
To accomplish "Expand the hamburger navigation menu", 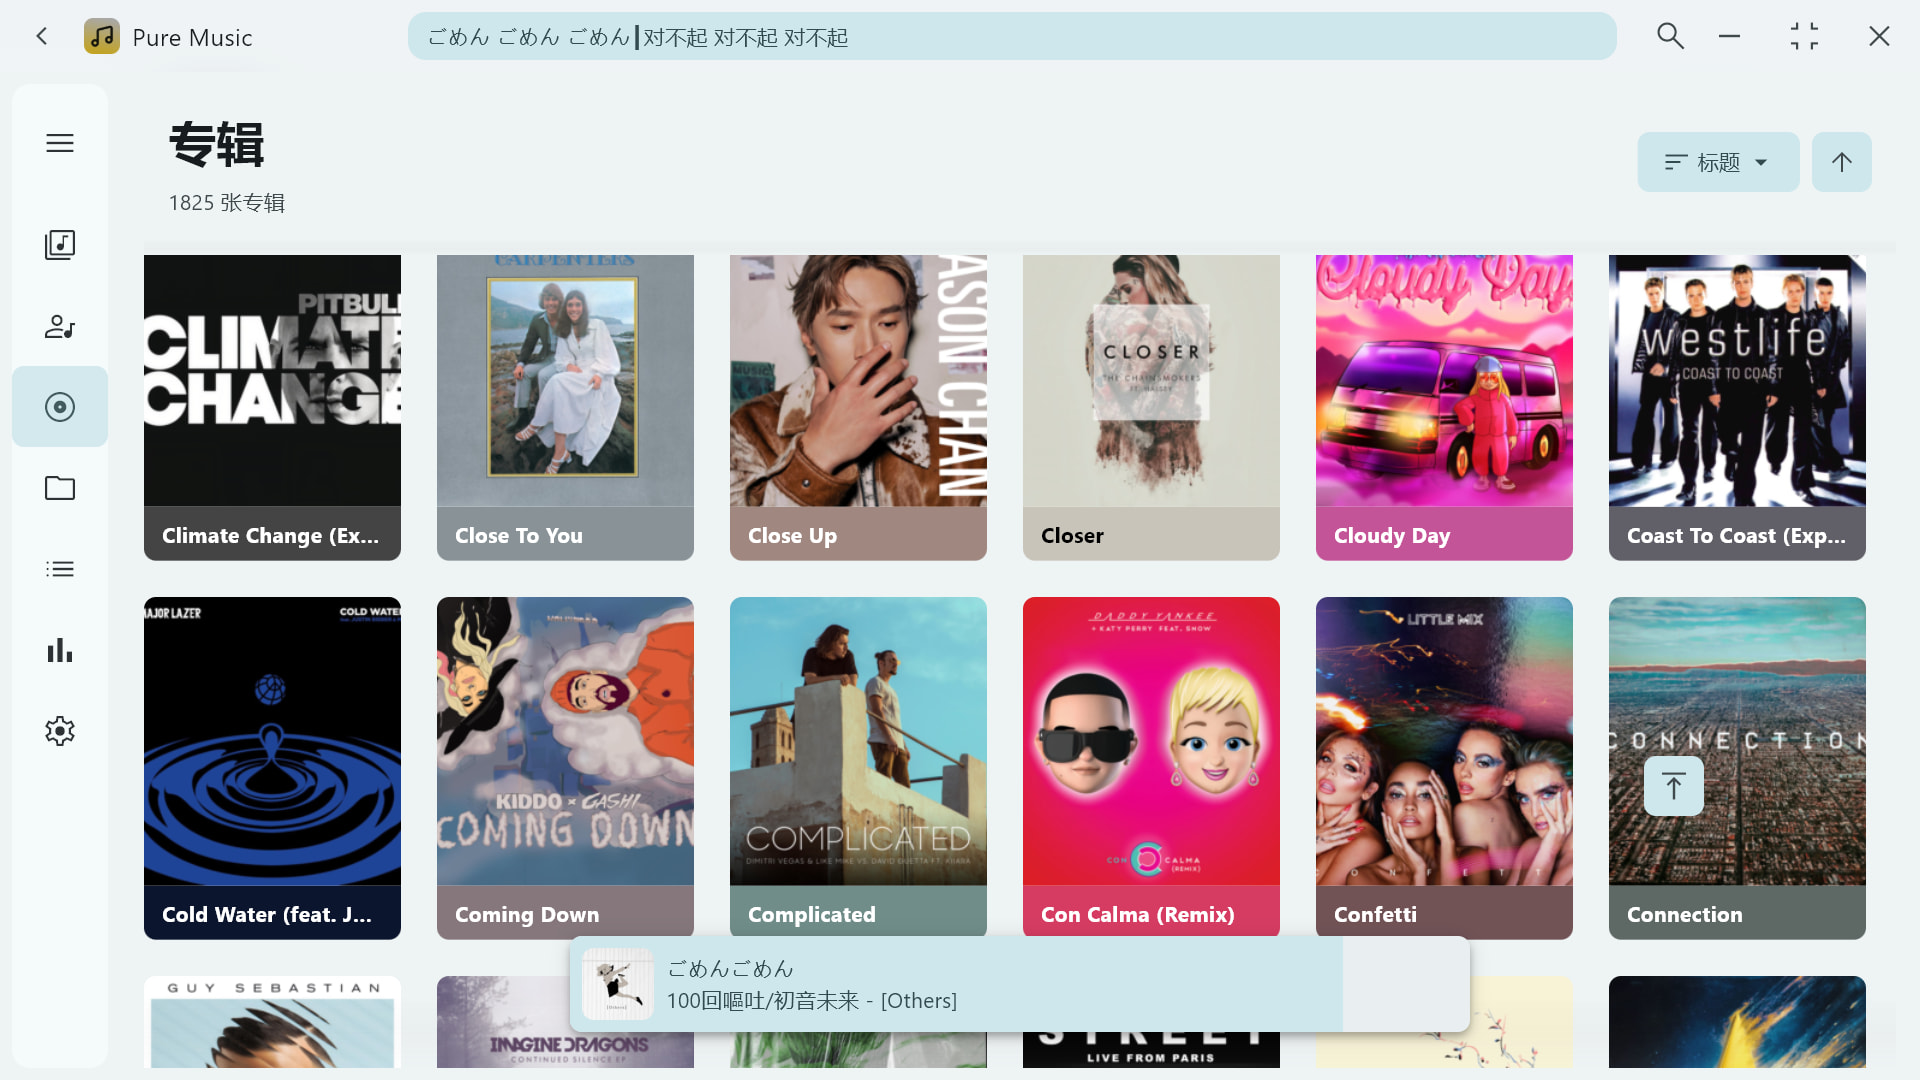I will pos(60,143).
